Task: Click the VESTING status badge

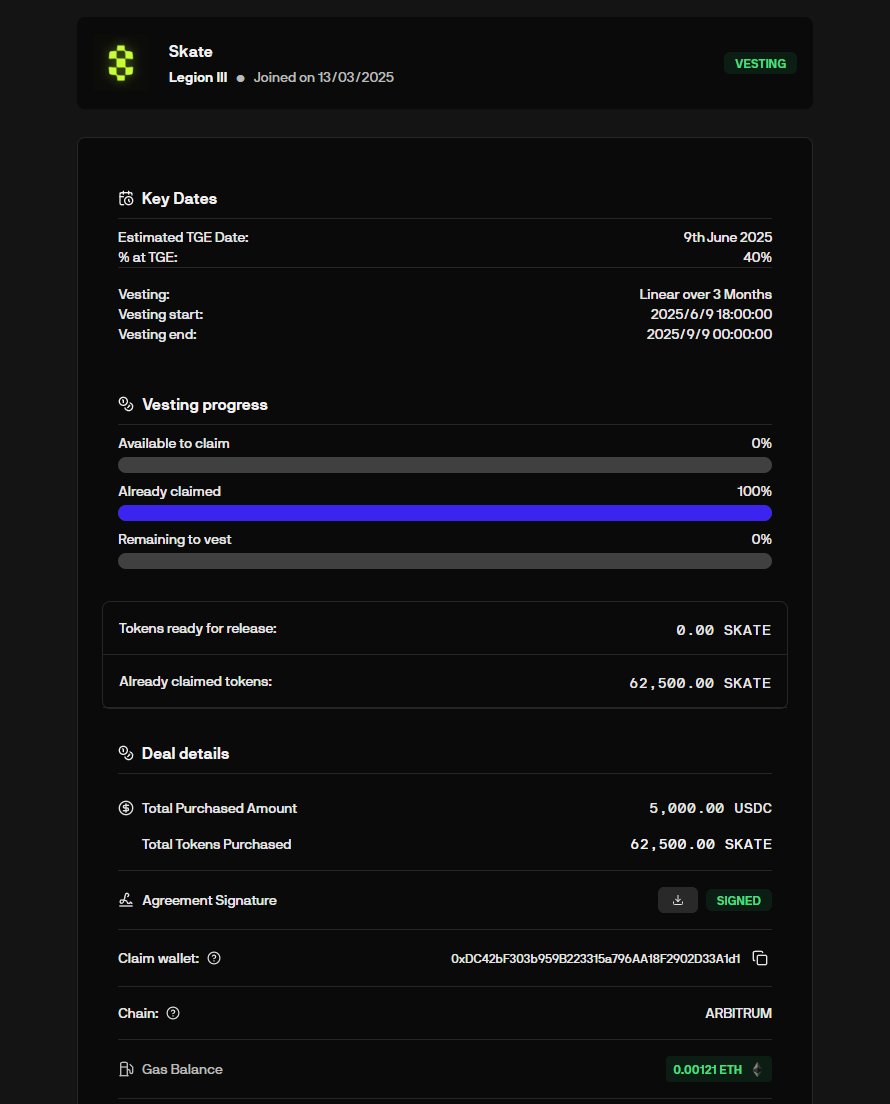Action: click(760, 64)
